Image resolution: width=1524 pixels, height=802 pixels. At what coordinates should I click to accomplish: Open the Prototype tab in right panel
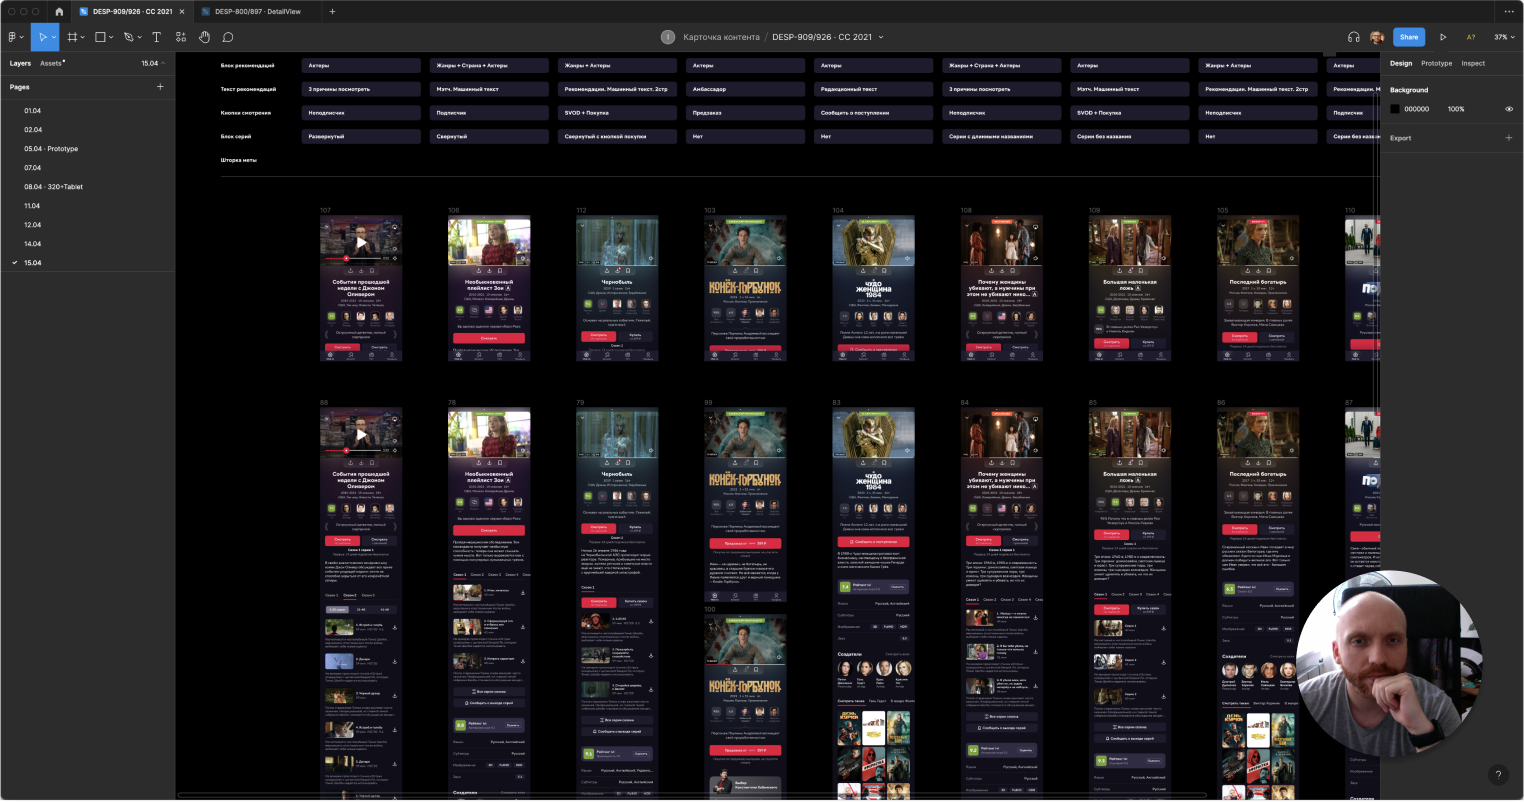click(1436, 63)
